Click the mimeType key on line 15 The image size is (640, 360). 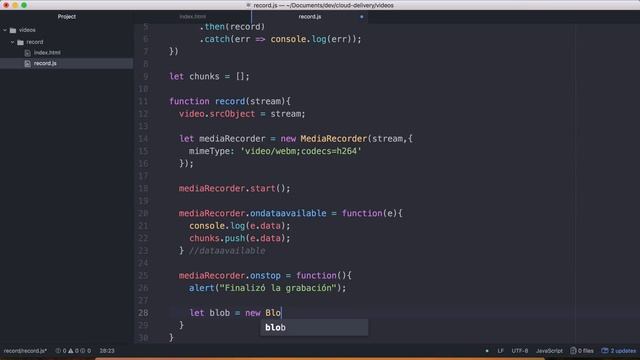coord(211,151)
